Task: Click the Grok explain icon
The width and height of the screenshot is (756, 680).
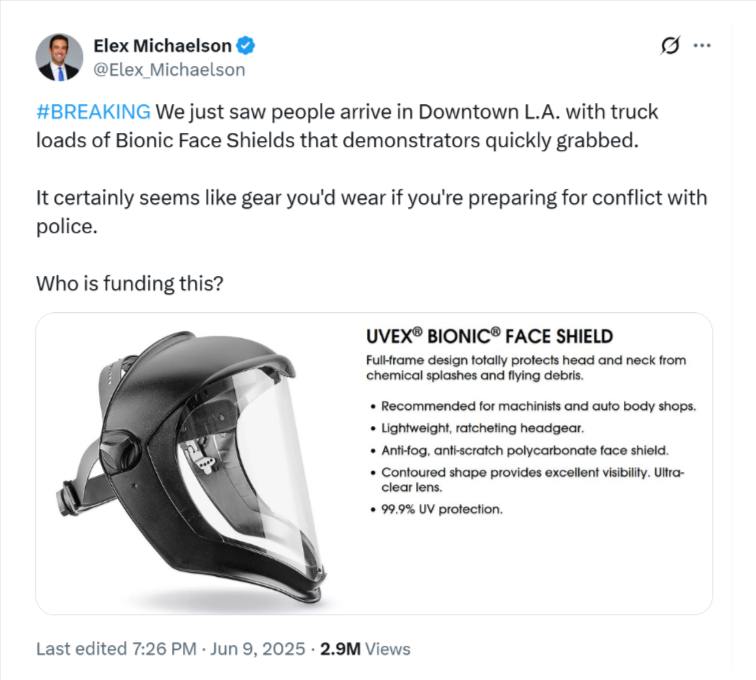Action: tap(671, 46)
